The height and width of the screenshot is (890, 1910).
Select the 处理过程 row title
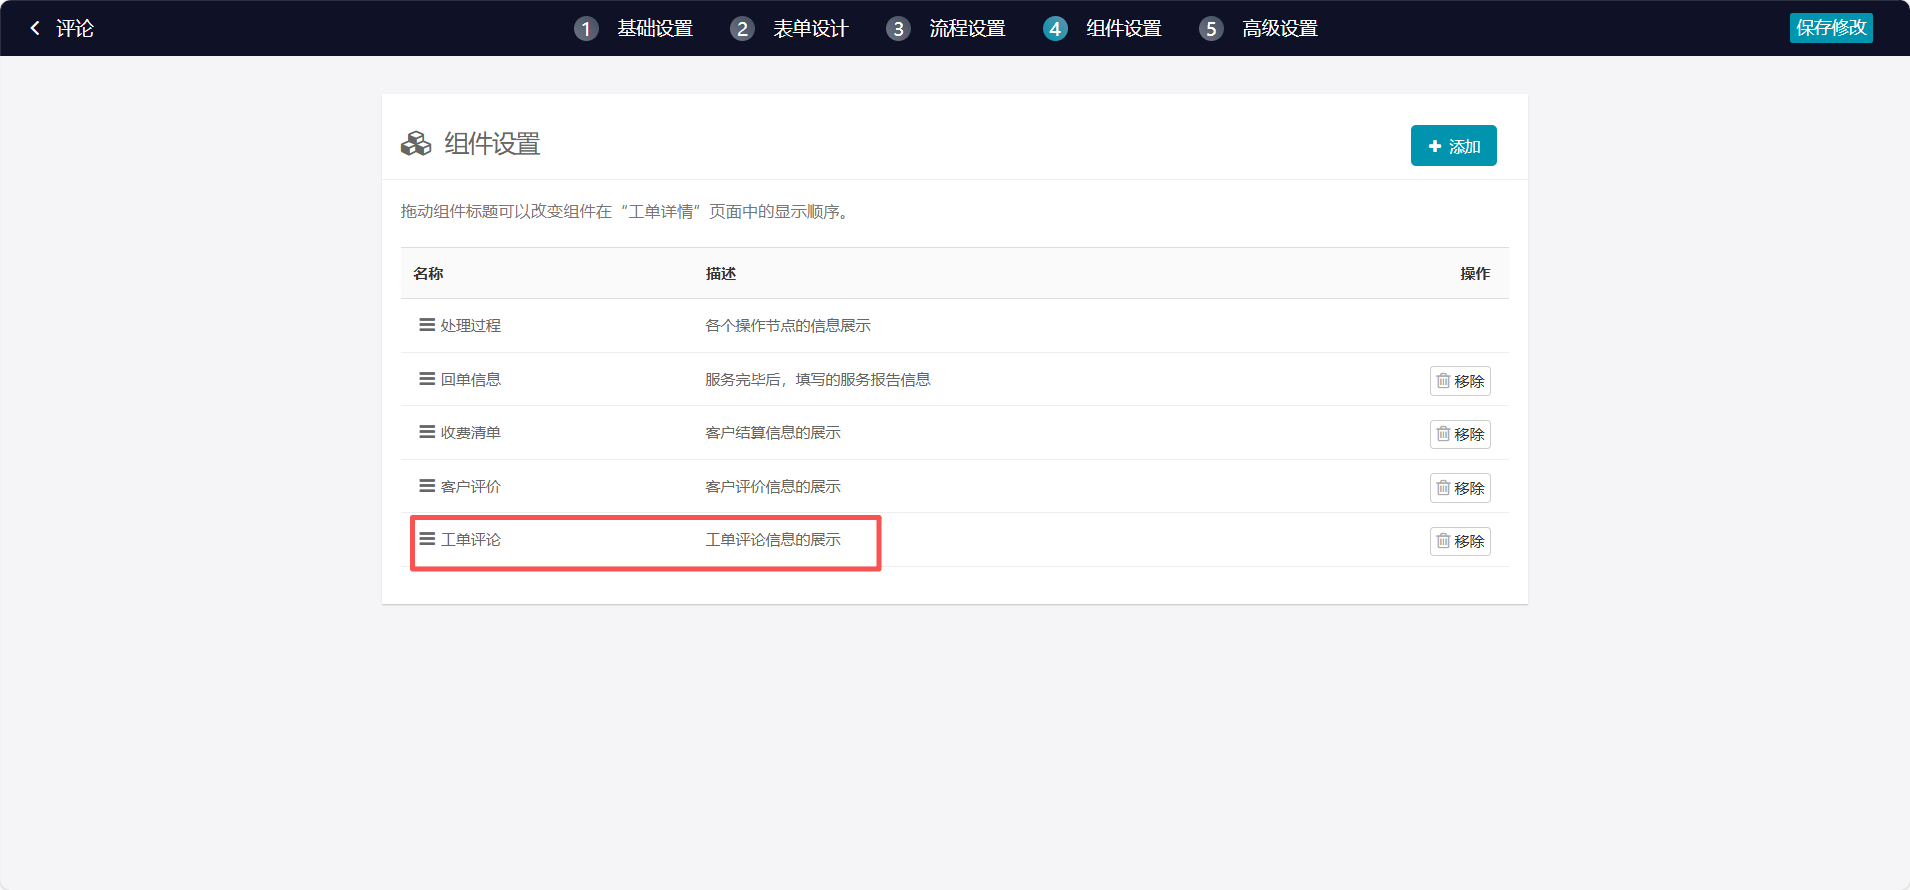click(471, 326)
